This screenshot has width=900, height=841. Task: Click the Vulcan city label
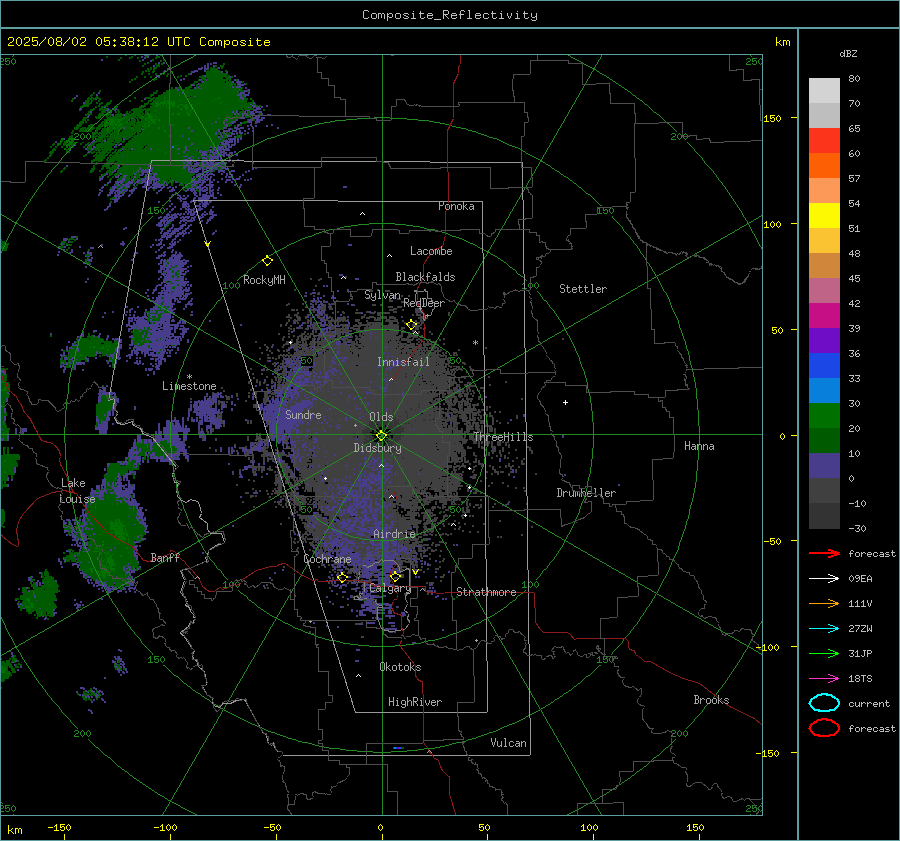pos(508,743)
